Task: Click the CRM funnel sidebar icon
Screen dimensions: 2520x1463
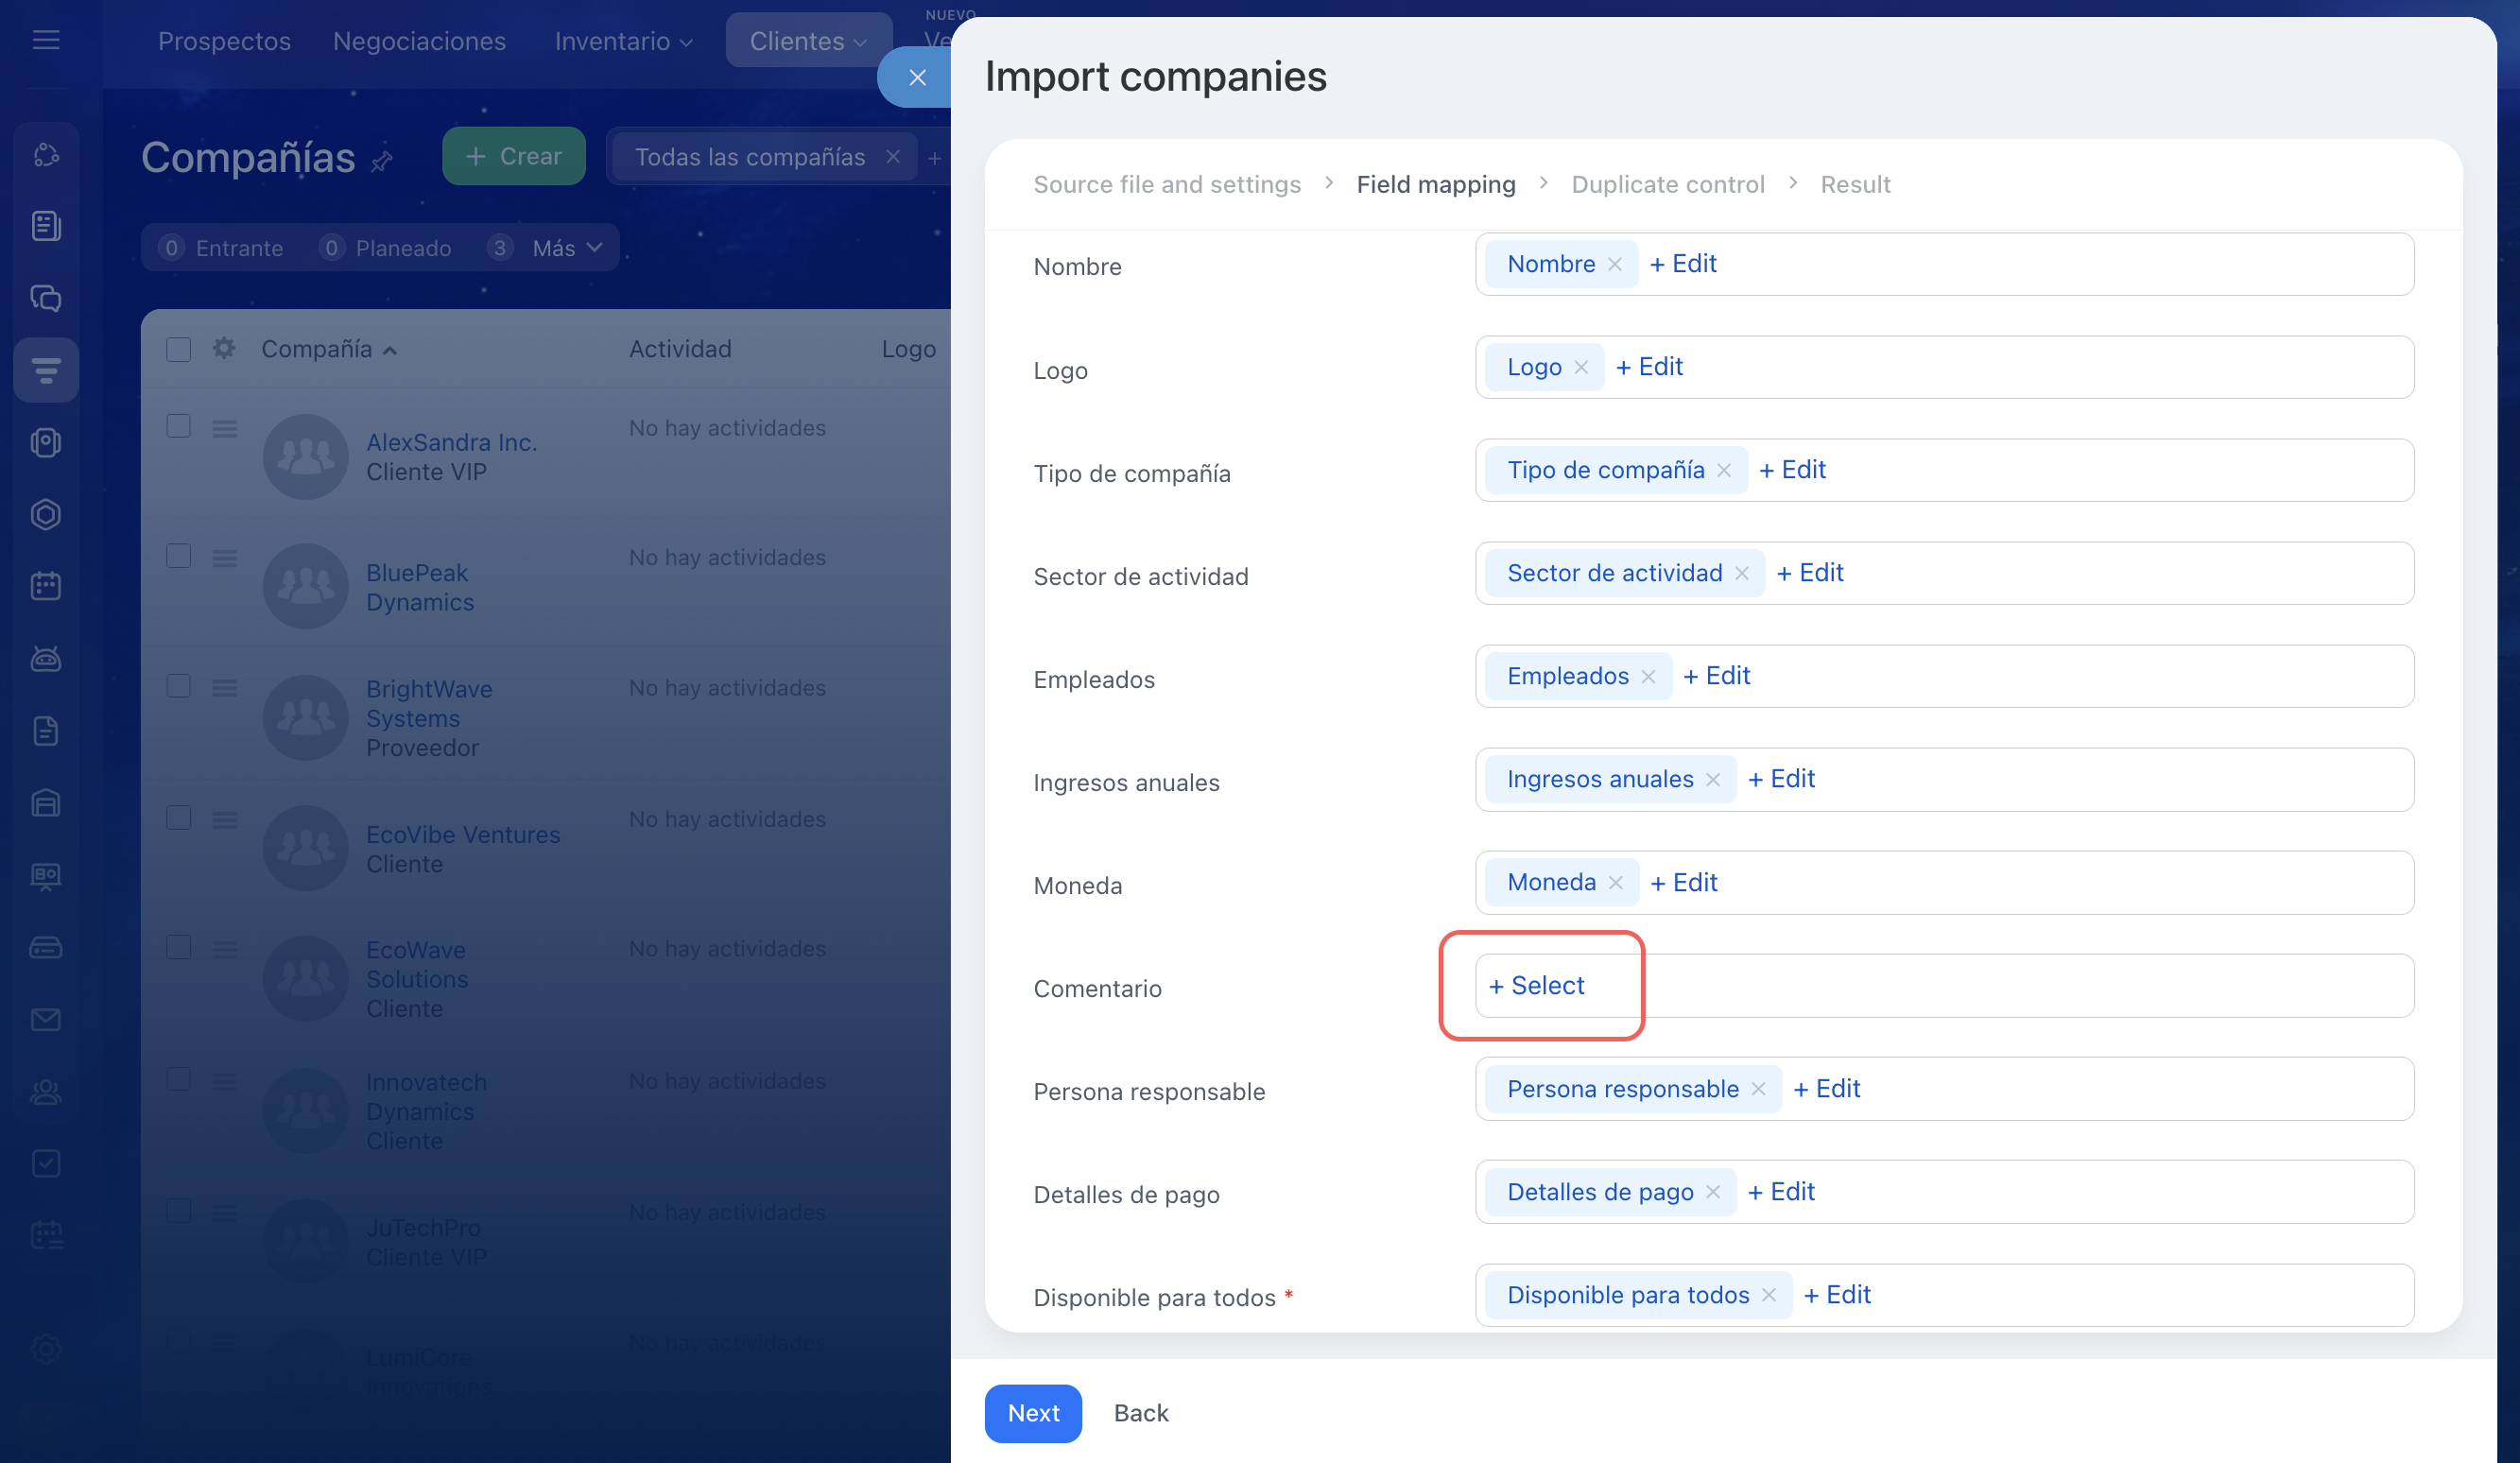Action: click(46, 370)
